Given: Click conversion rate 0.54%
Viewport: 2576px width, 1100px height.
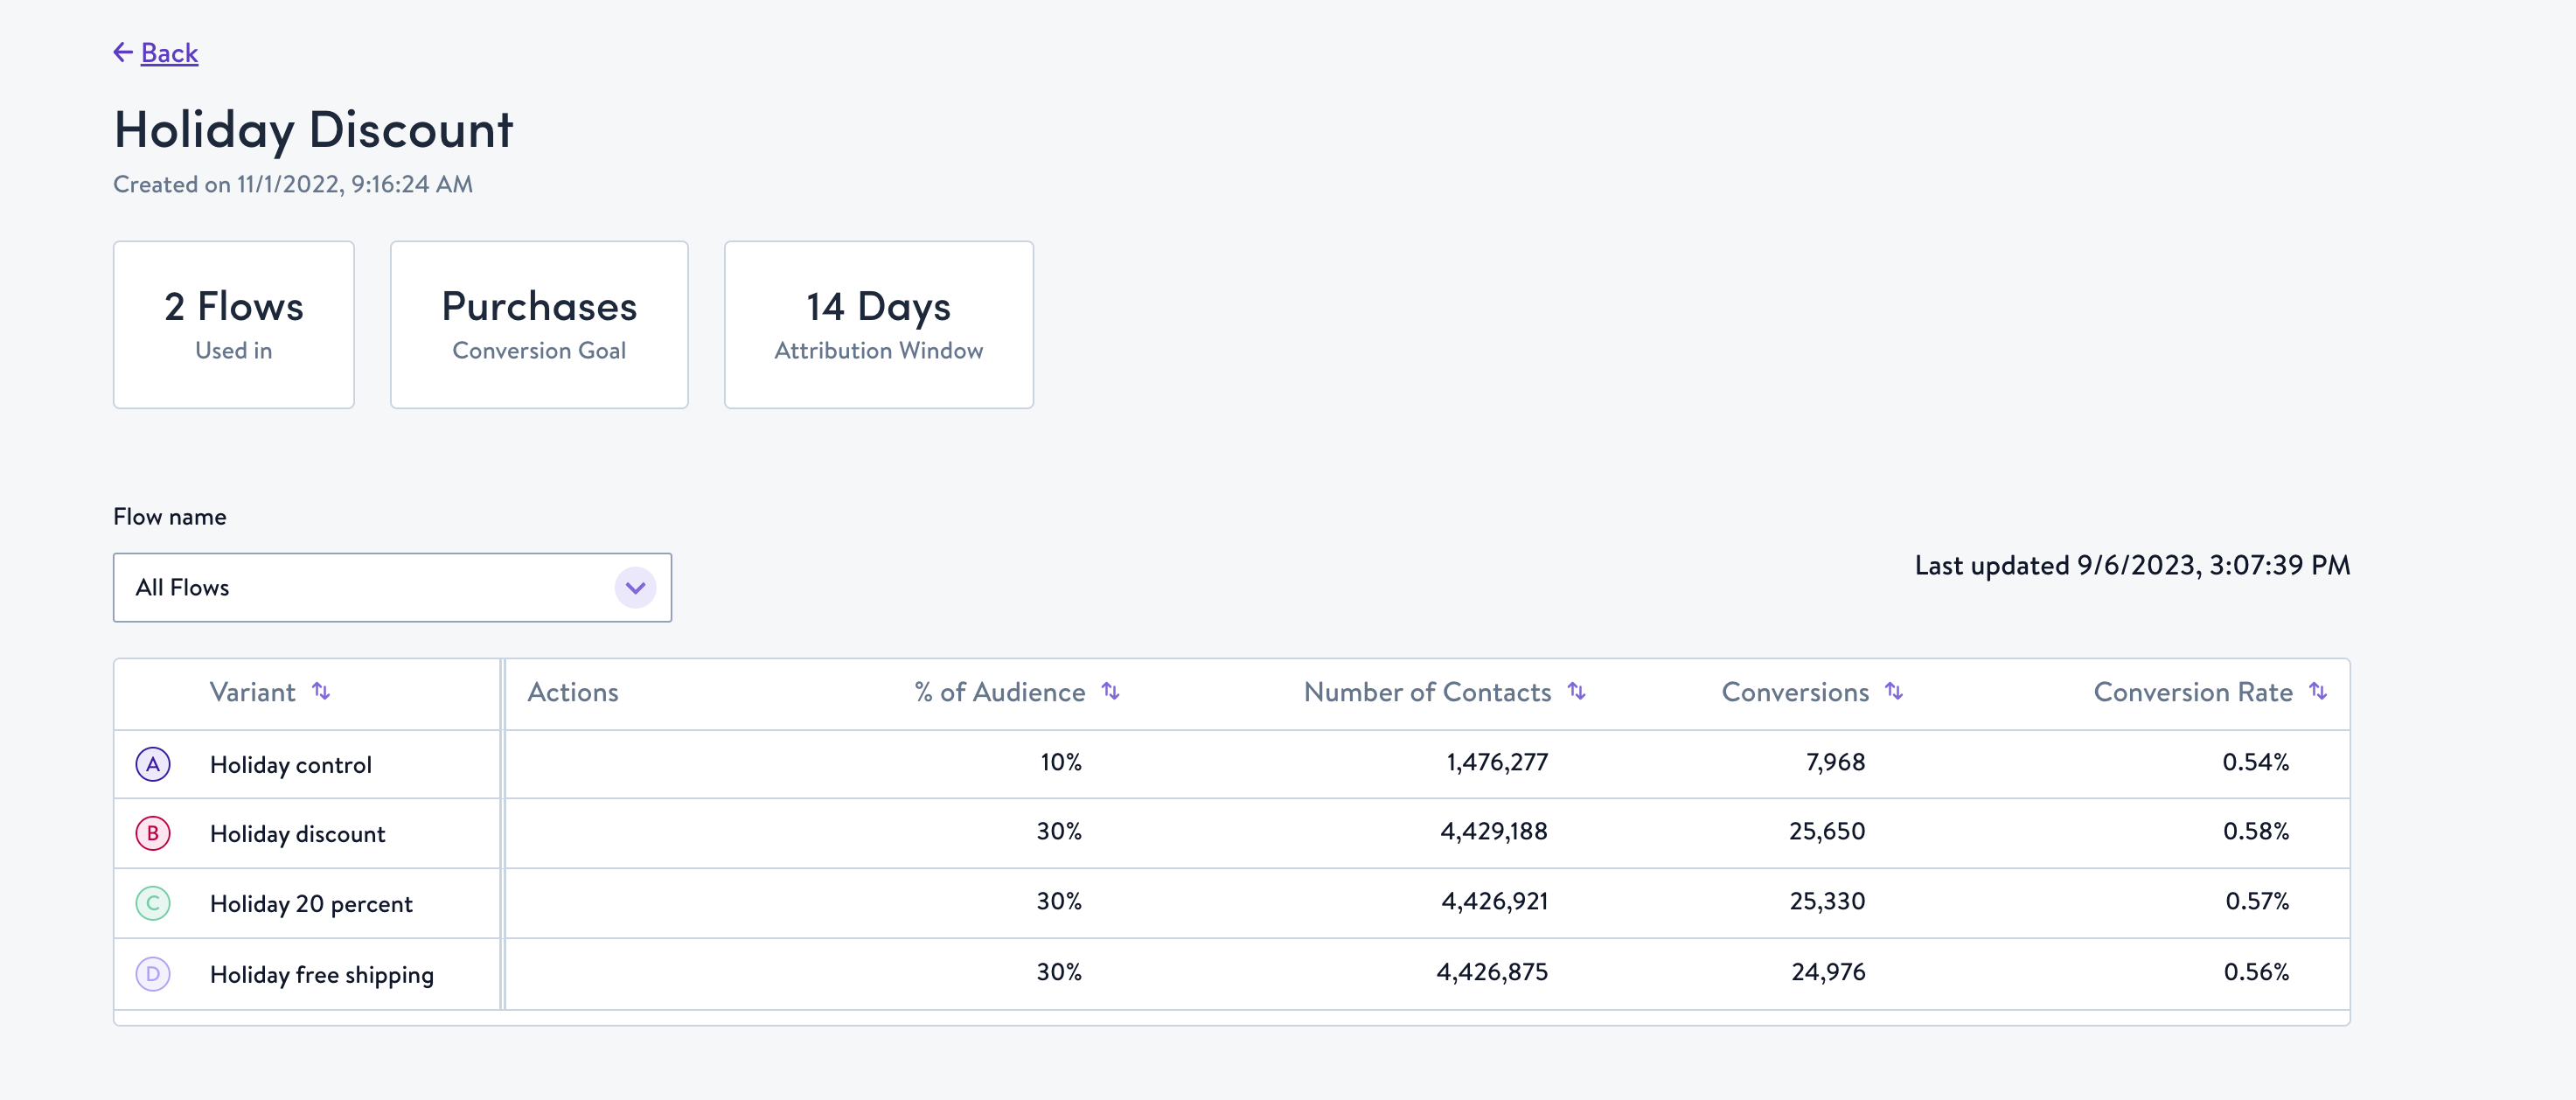Looking at the screenshot, I should (2256, 762).
